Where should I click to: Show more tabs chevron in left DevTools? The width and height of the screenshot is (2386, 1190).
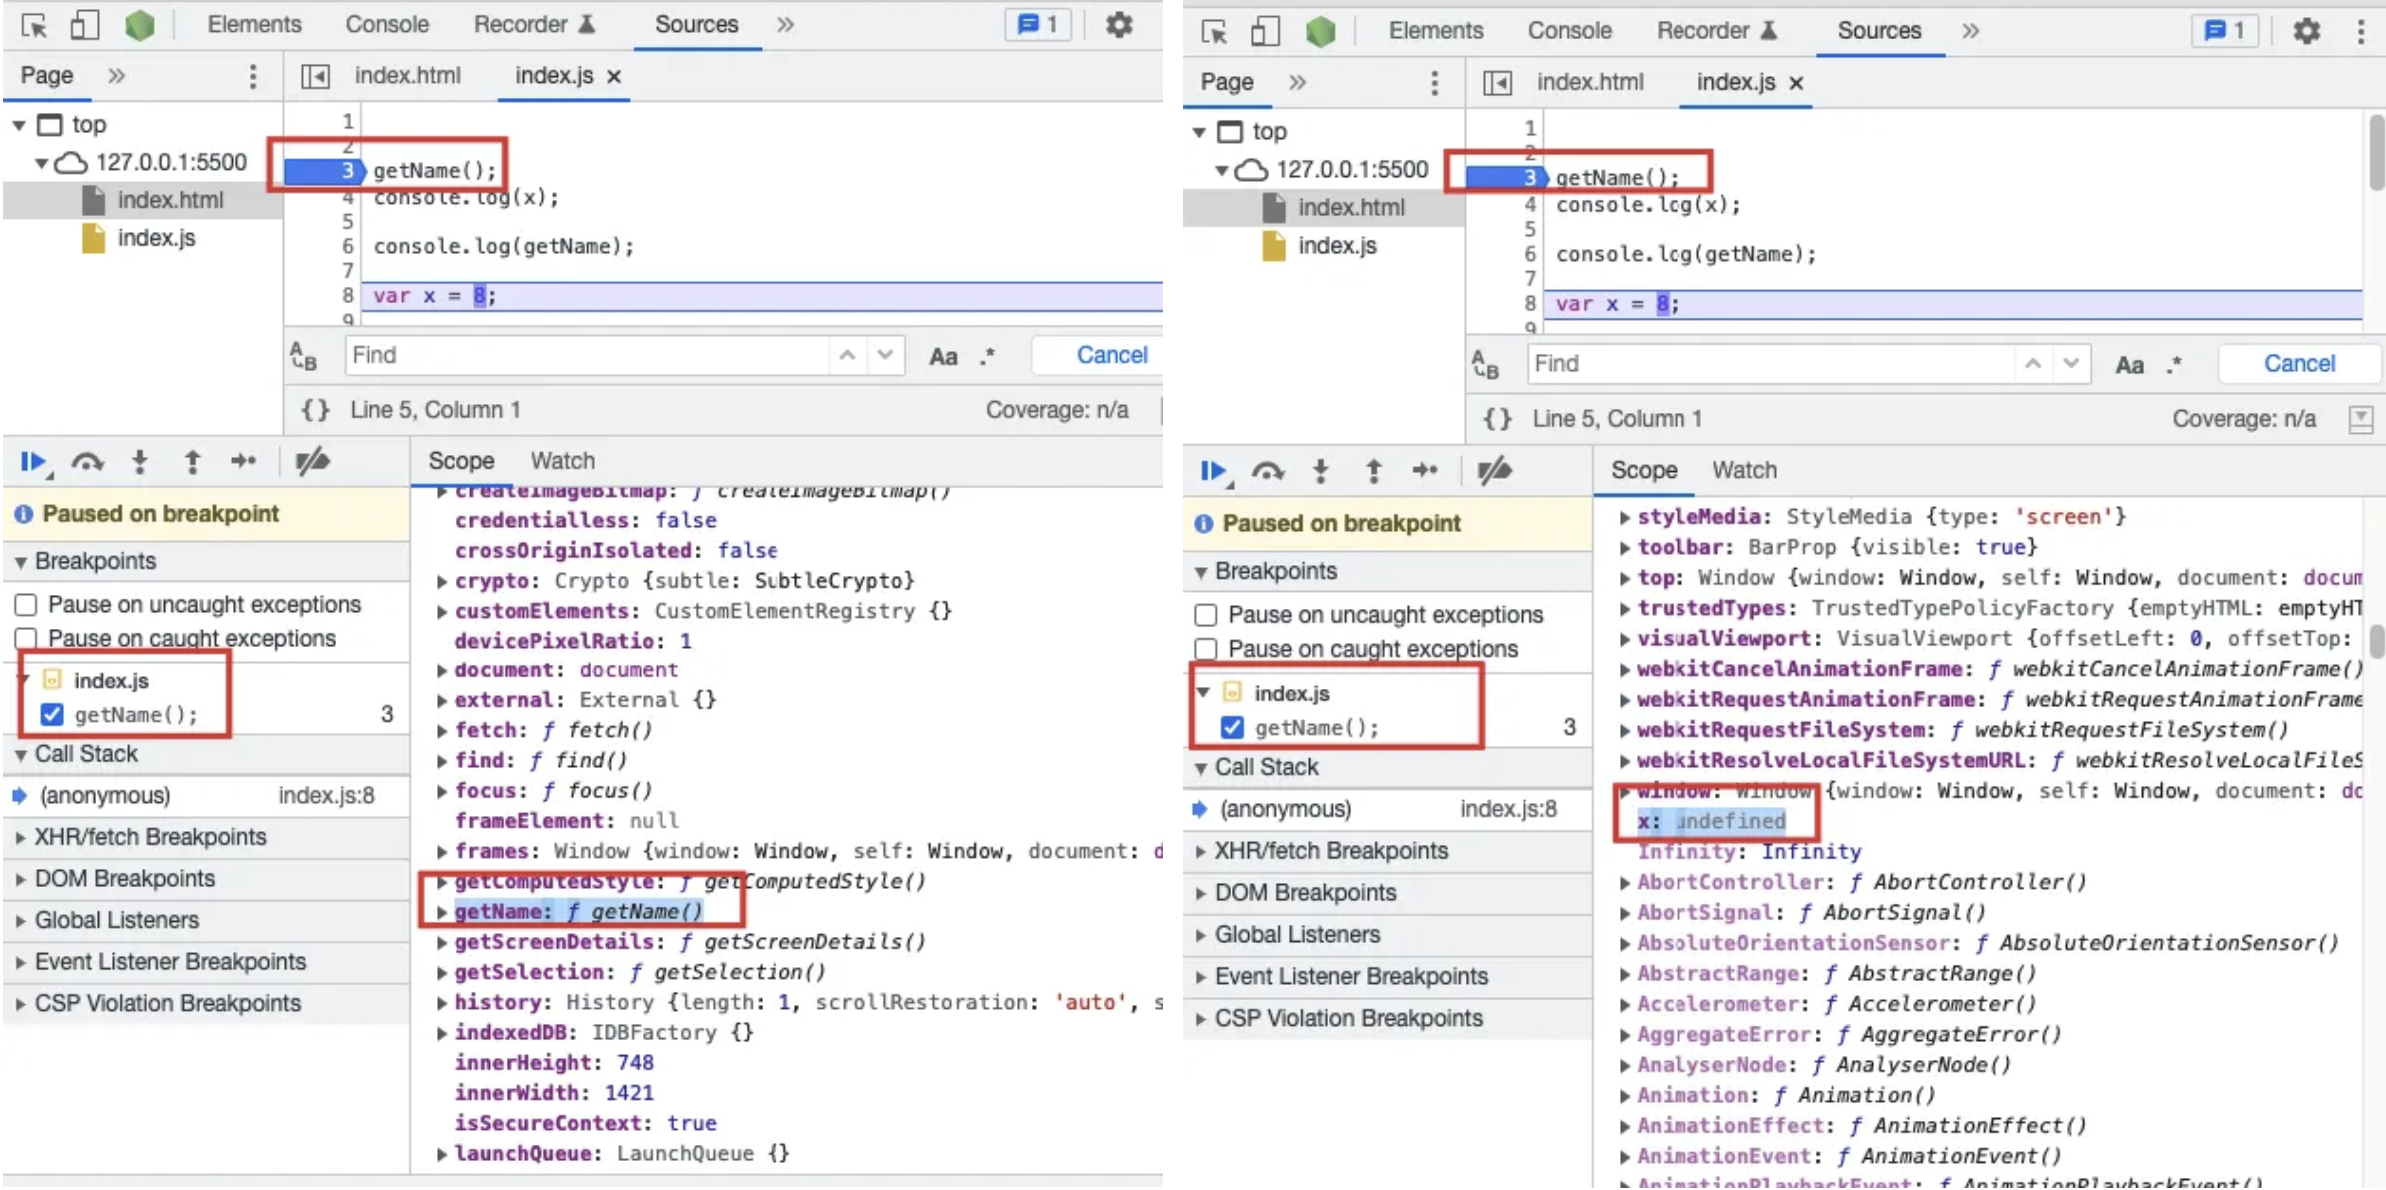pyautogui.click(x=785, y=24)
